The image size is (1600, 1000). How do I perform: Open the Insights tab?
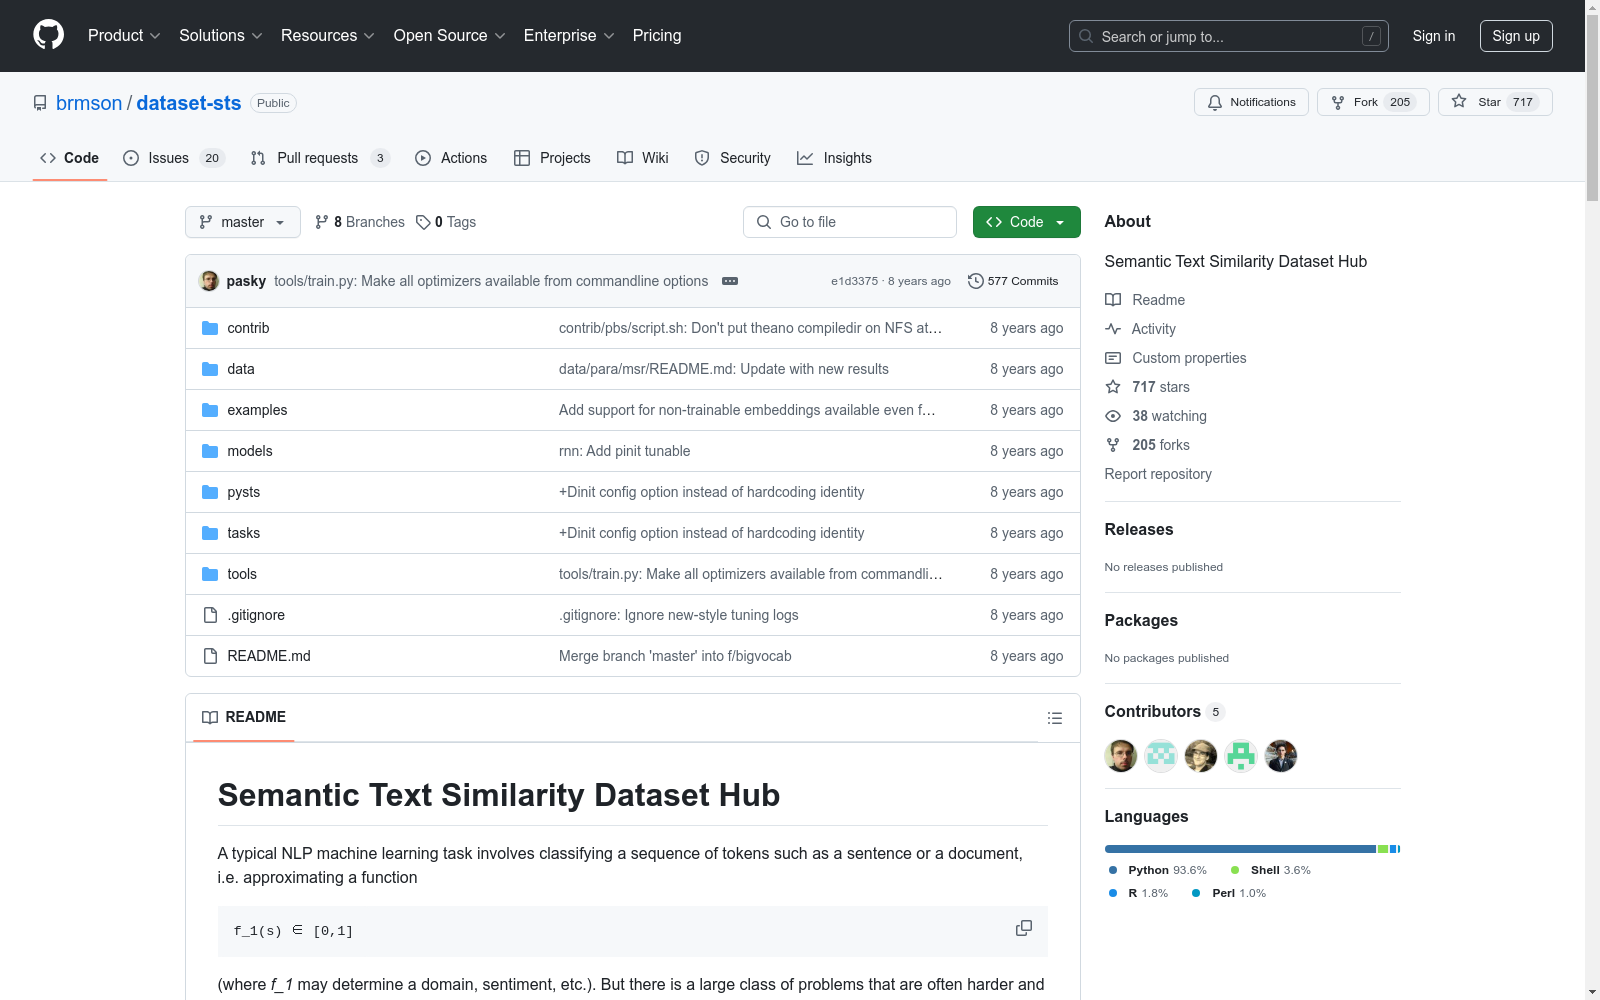835,158
